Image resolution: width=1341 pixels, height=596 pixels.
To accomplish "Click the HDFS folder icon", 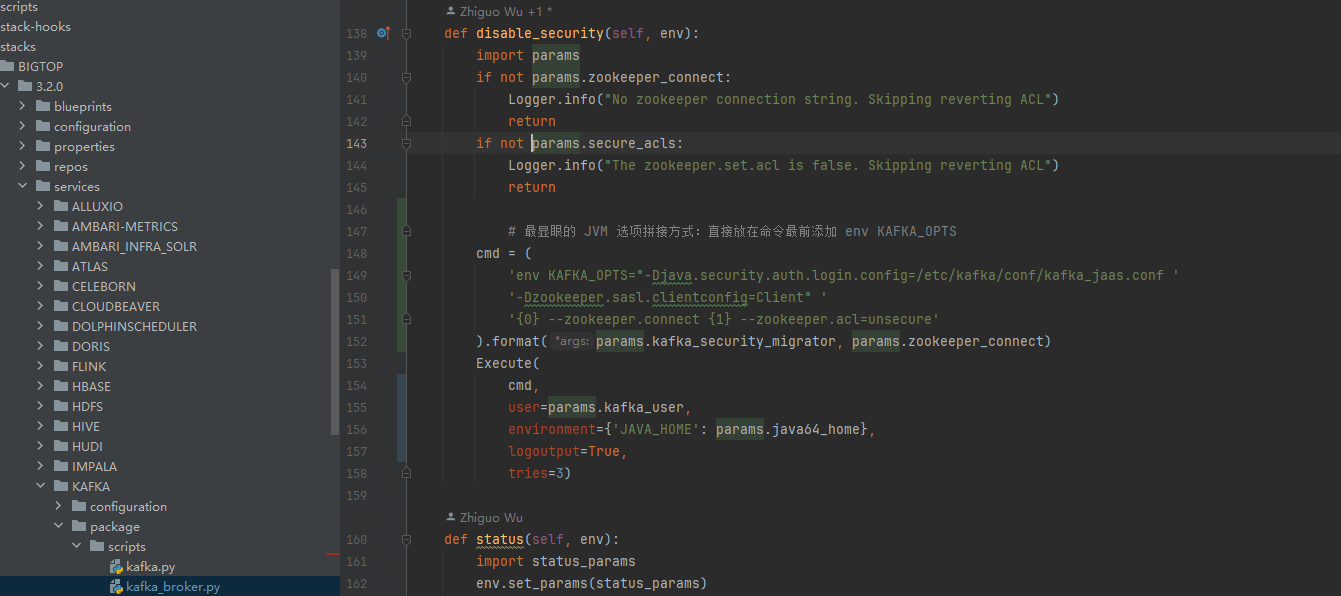I will (x=61, y=407).
